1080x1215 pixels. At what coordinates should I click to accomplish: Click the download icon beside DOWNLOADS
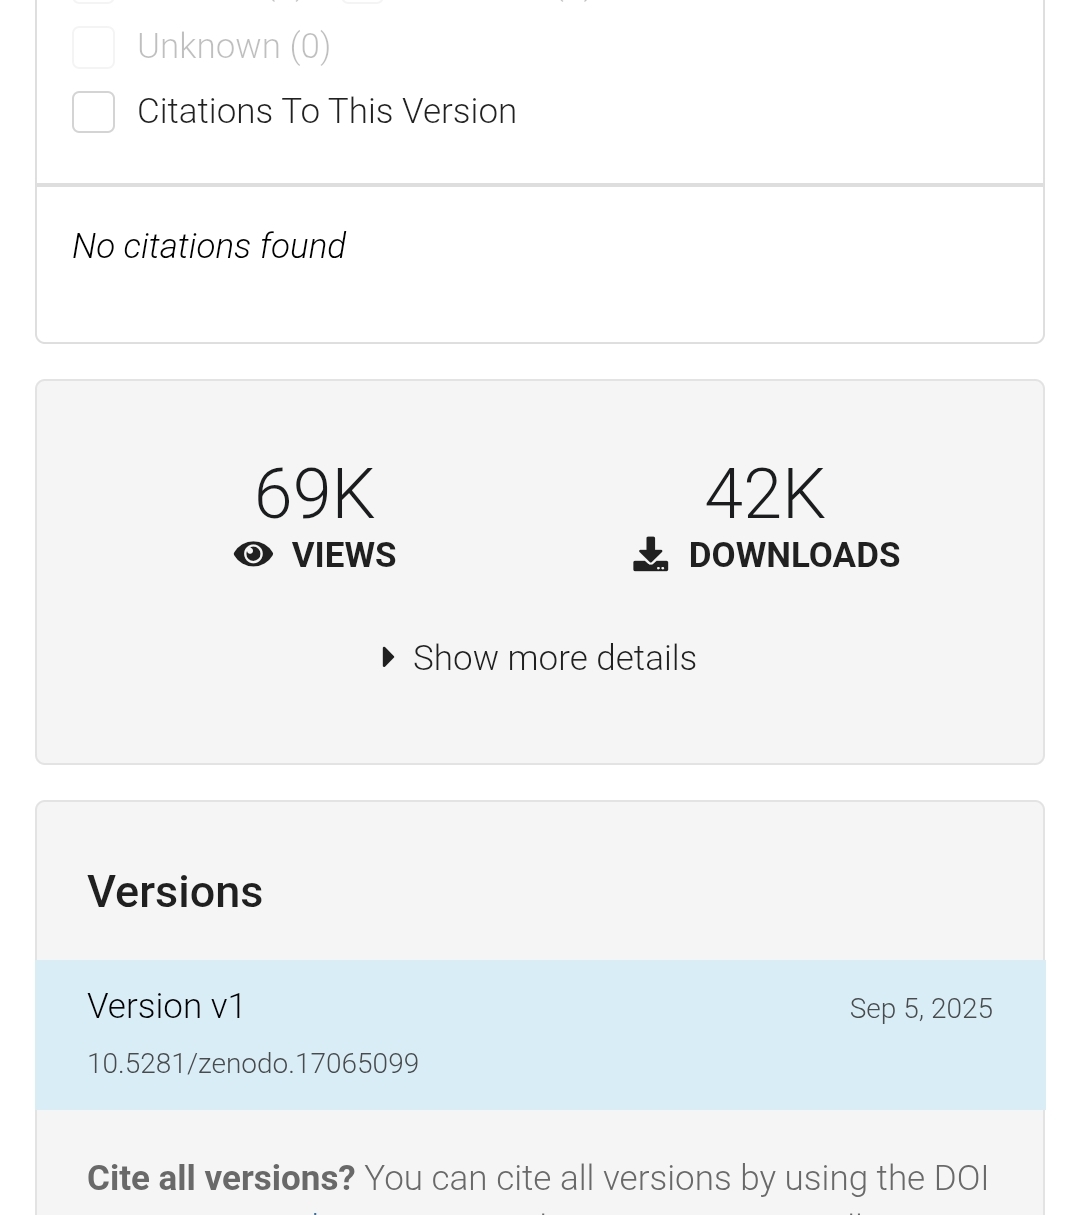tap(650, 555)
